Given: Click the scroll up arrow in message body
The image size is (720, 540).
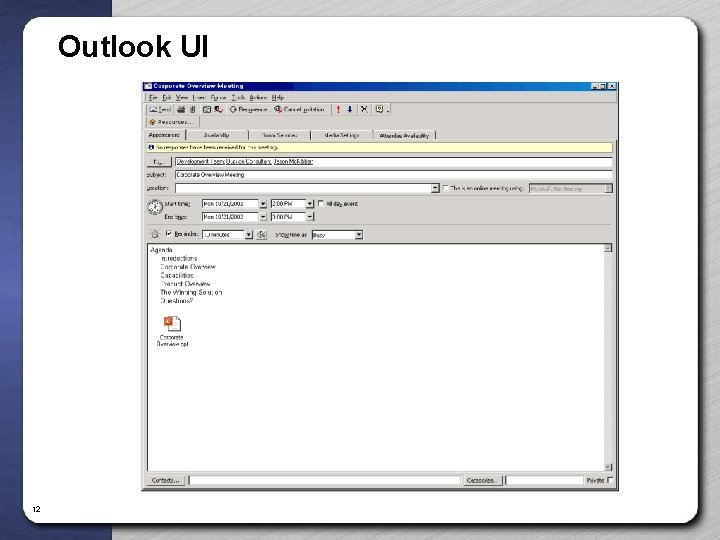Looking at the screenshot, I should 608,248.
